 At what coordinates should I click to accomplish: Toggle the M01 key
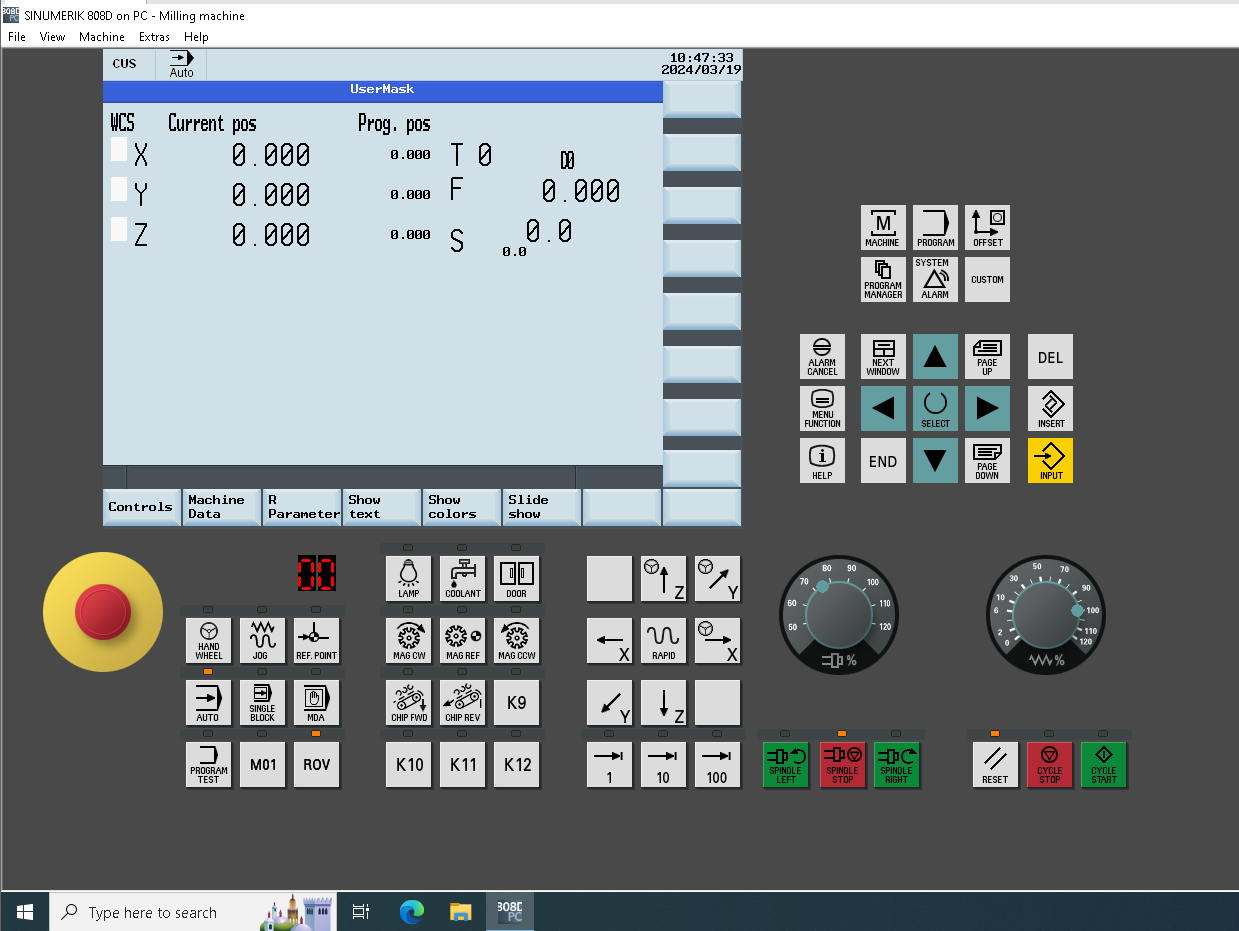(262, 765)
